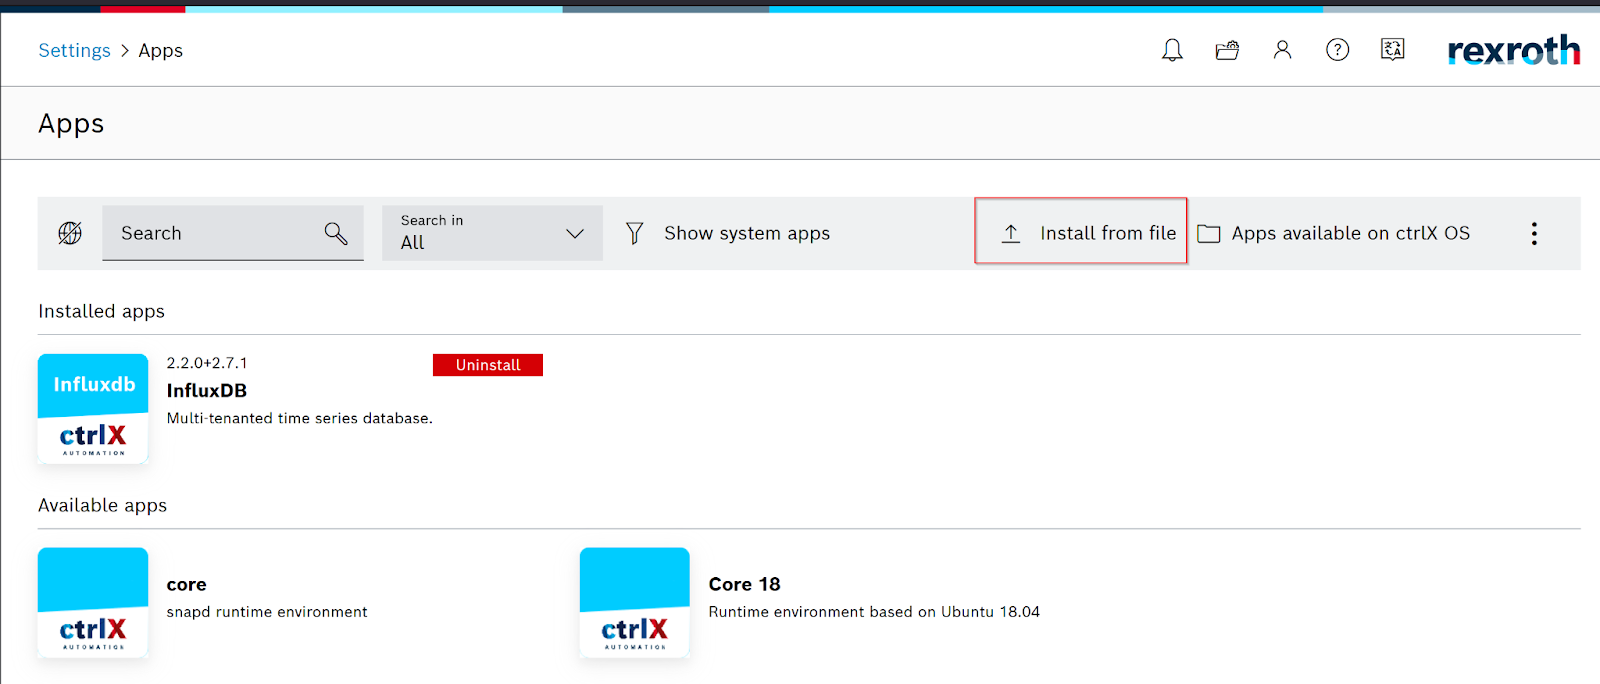The height and width of the screenshot is (684, 1600).
Task: Click the InfluxDB app tile icon
Action: [93, 409]
